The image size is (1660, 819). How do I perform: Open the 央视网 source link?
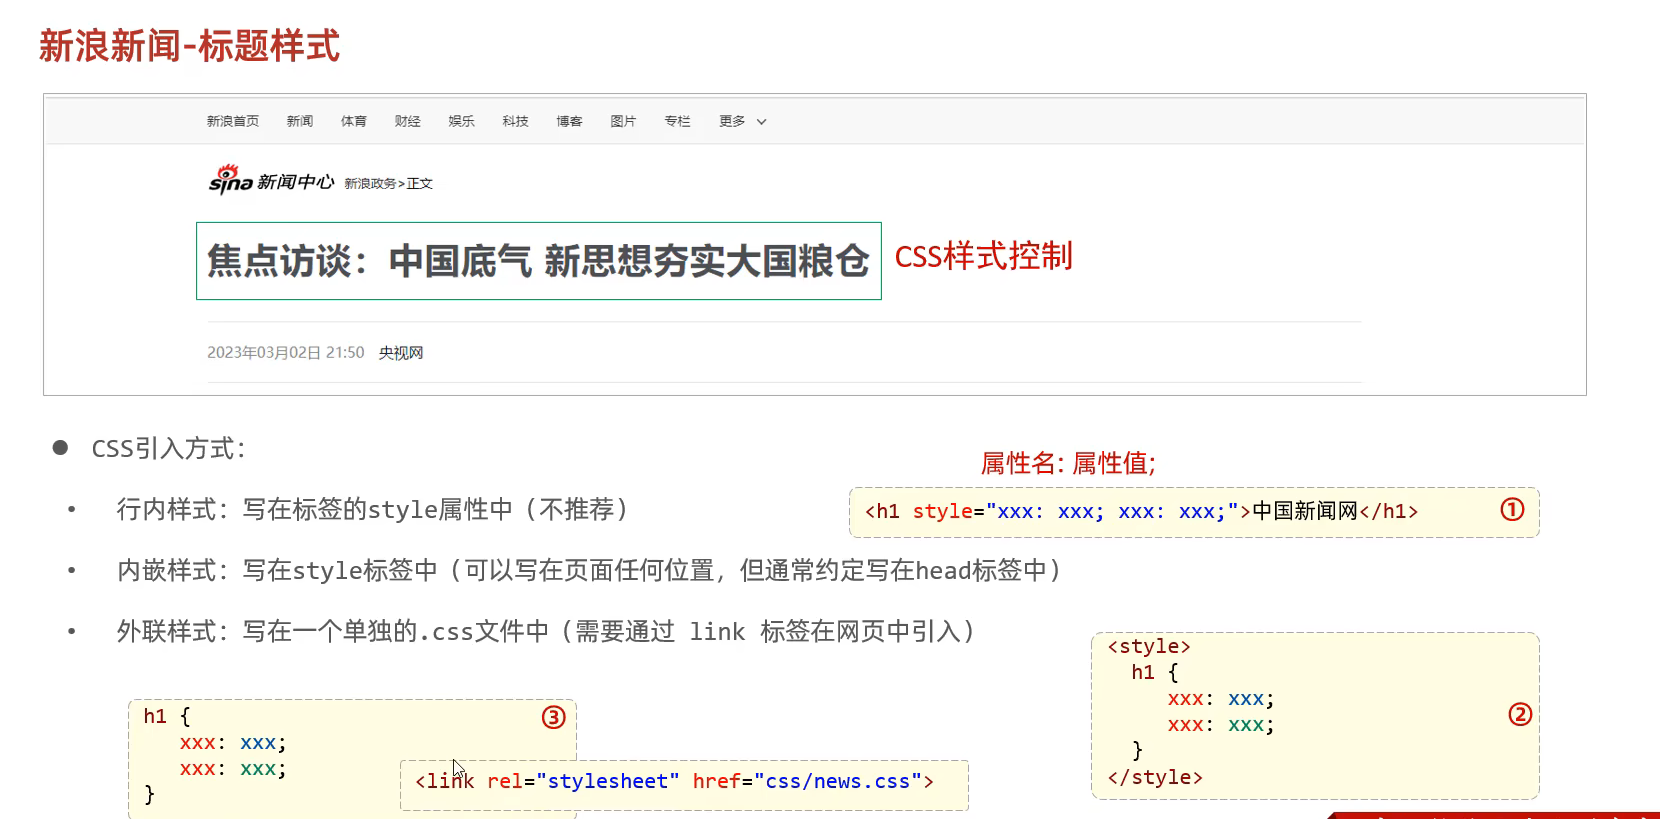coord(401,353)
